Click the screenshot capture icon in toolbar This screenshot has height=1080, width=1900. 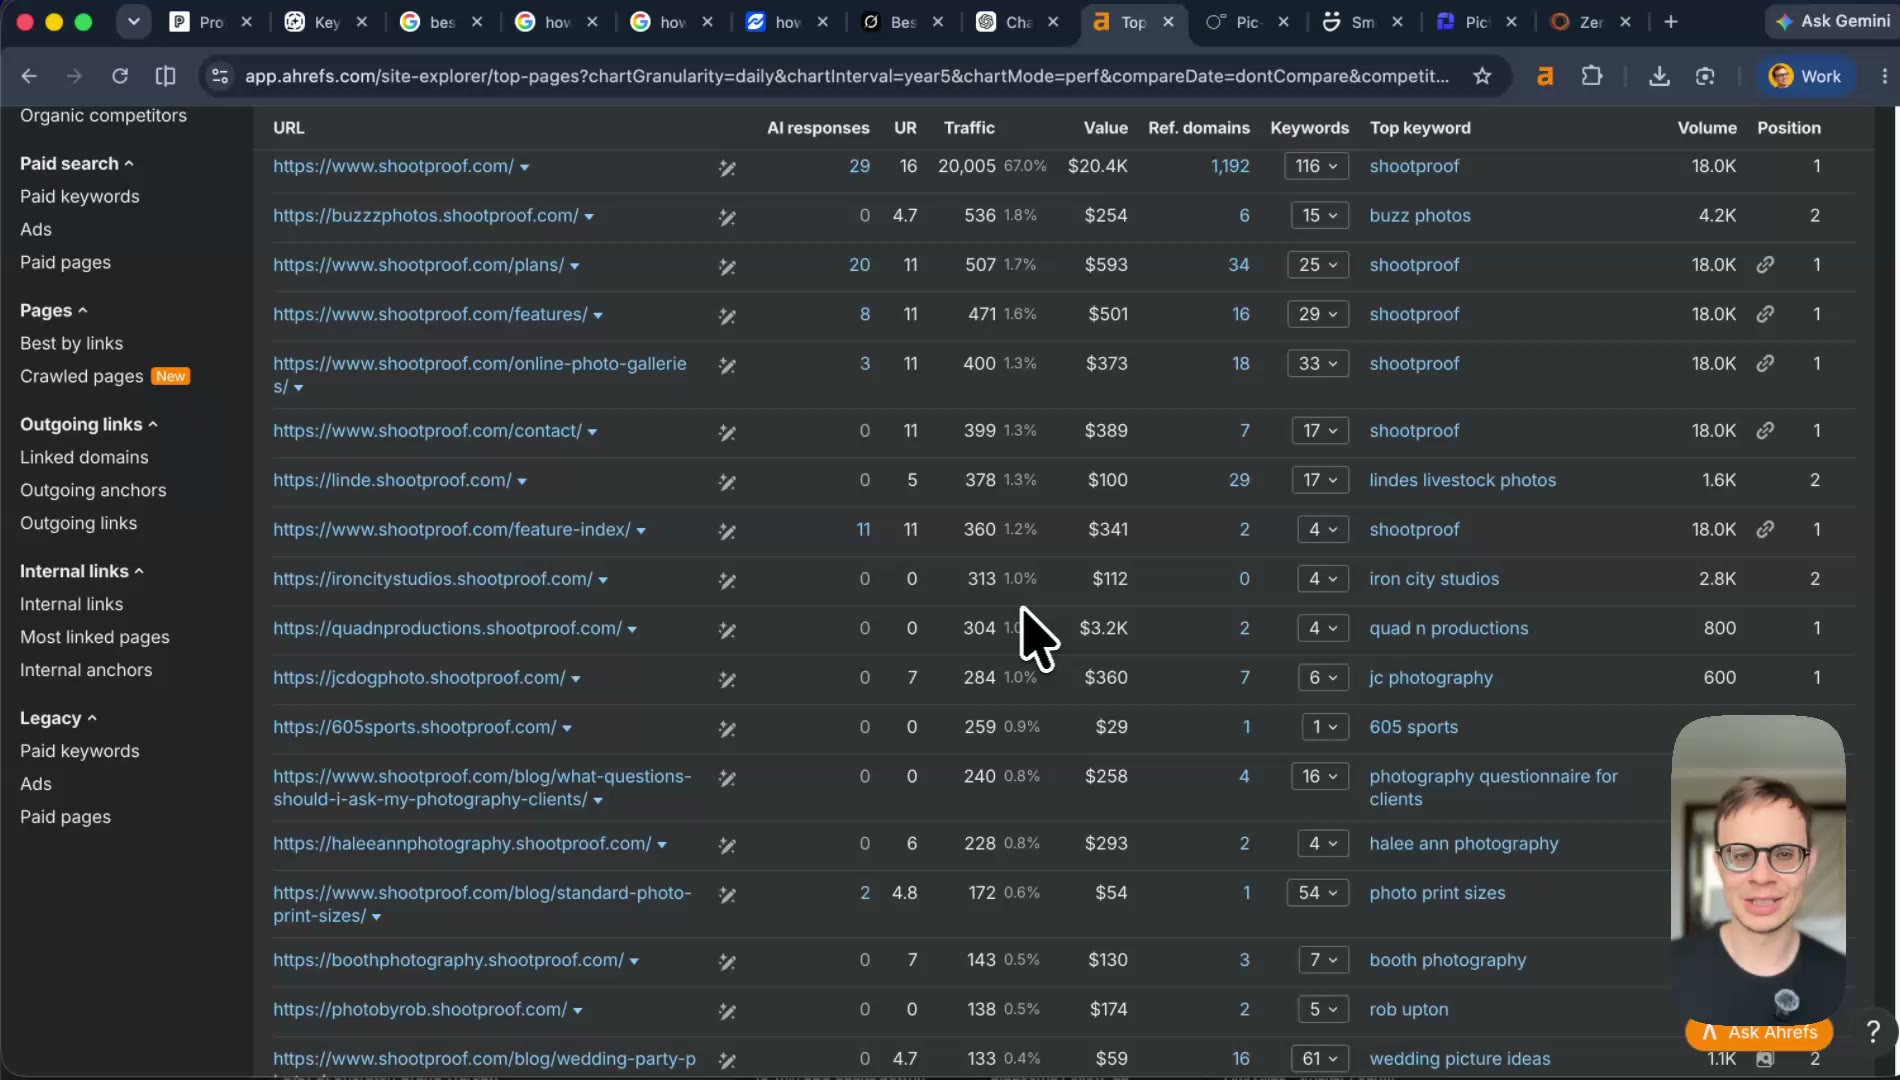coord(1705,76)
